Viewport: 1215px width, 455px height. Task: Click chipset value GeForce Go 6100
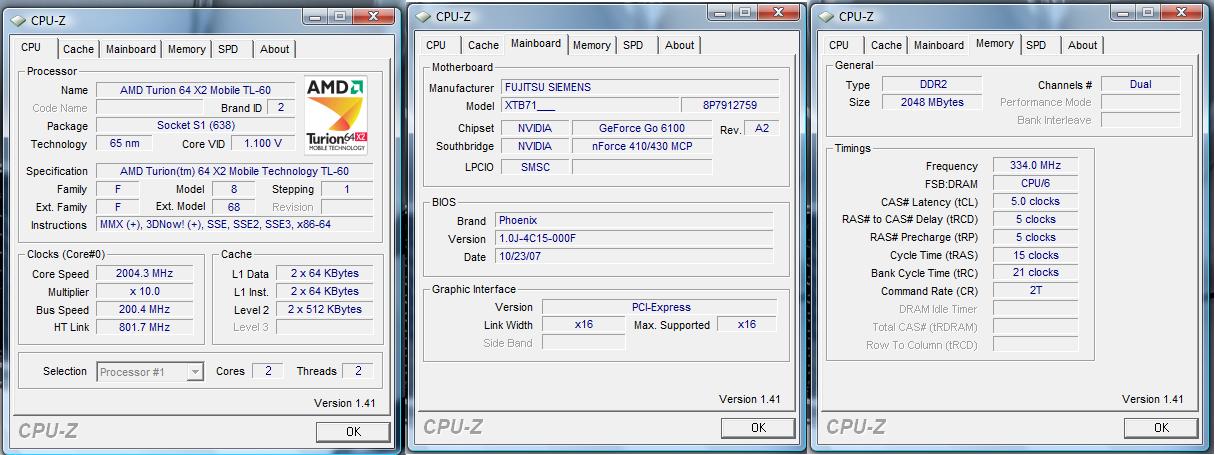click(641, 128)
